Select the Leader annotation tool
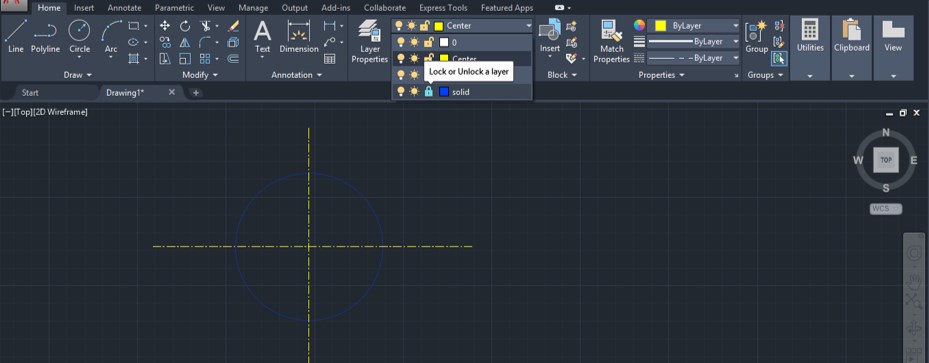929x363 pixels. pos(329,42)
